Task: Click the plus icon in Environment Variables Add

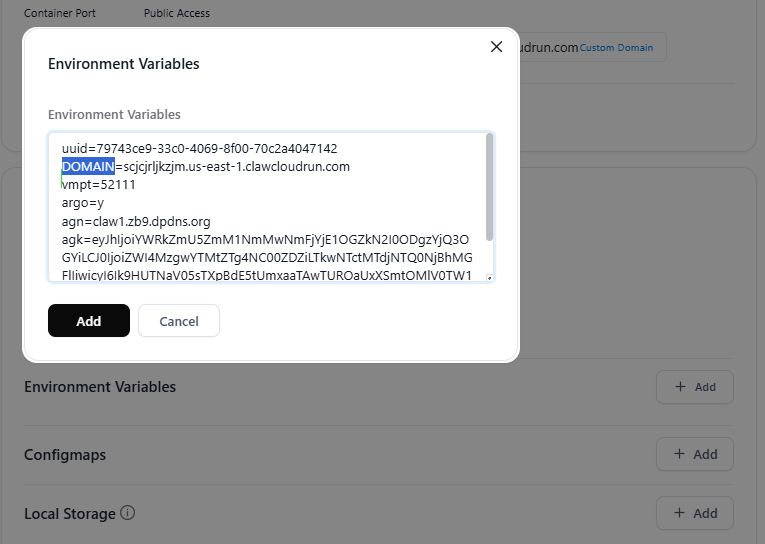Action: (x=680, y=386)
